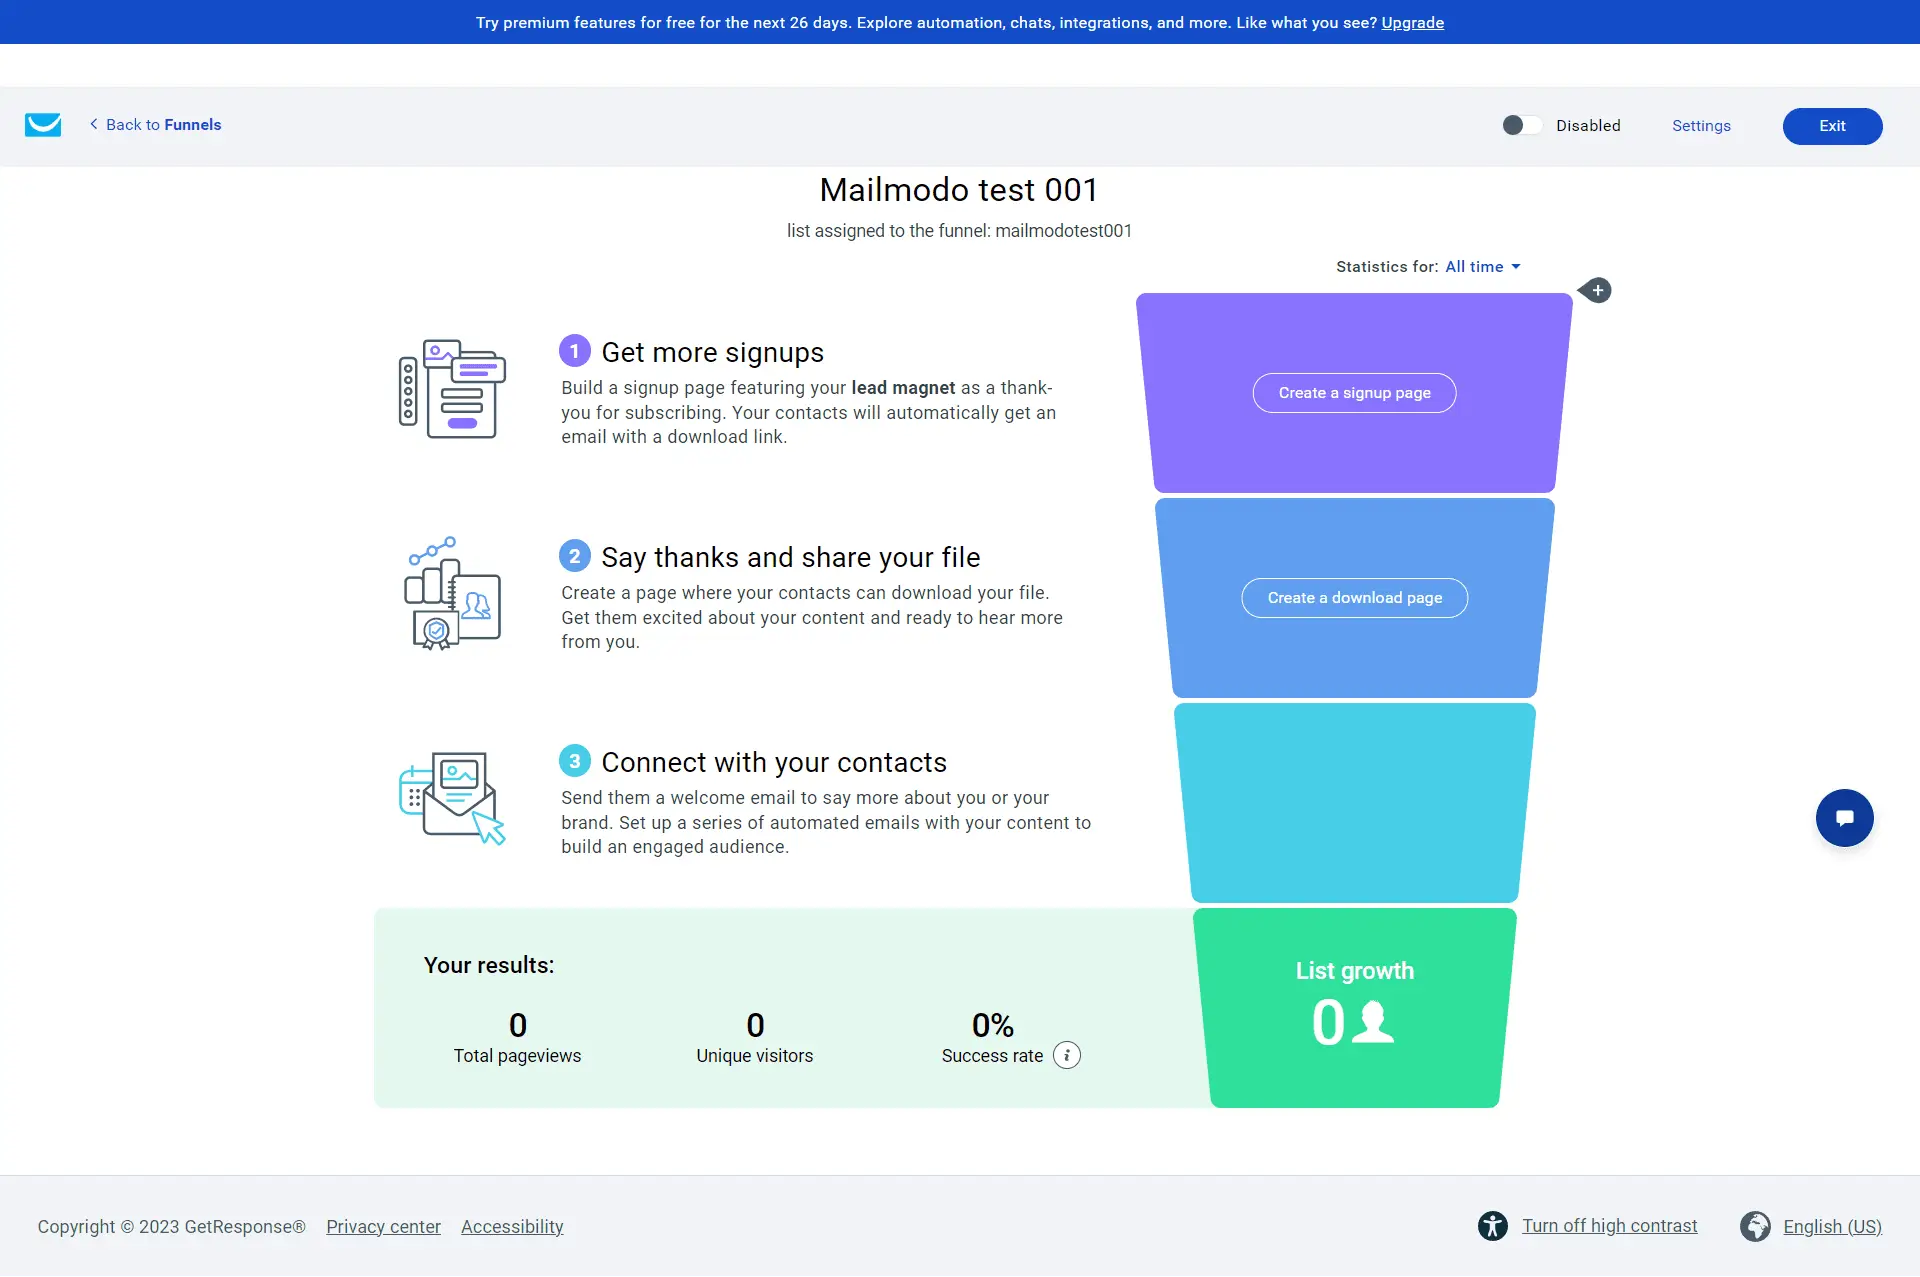Click the signup page illustration icon
1920x1277 pixels.
click(x=452, y=390)
